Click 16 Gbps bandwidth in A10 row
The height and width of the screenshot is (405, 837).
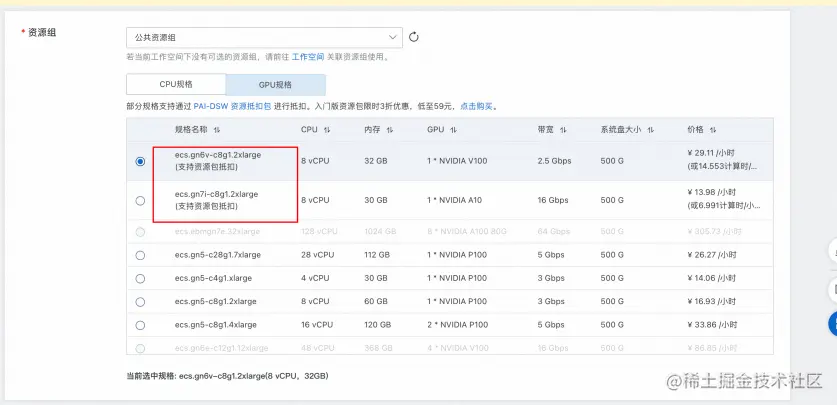click(x=553, y=200)
